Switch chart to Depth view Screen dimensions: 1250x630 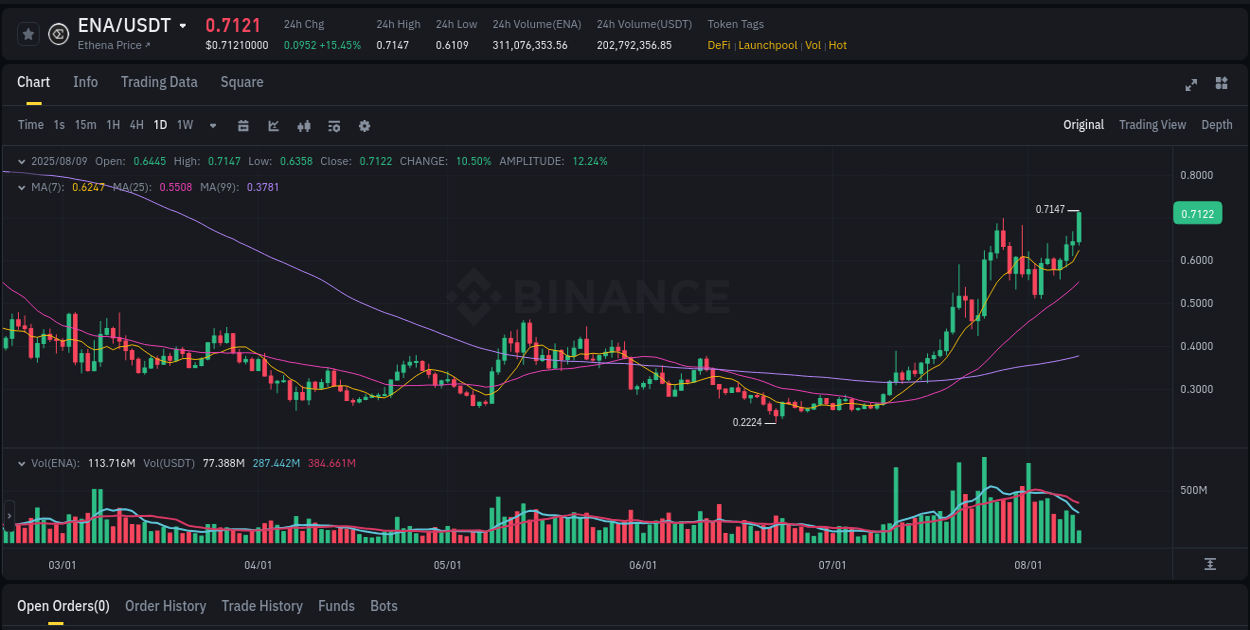[1216, 125]
